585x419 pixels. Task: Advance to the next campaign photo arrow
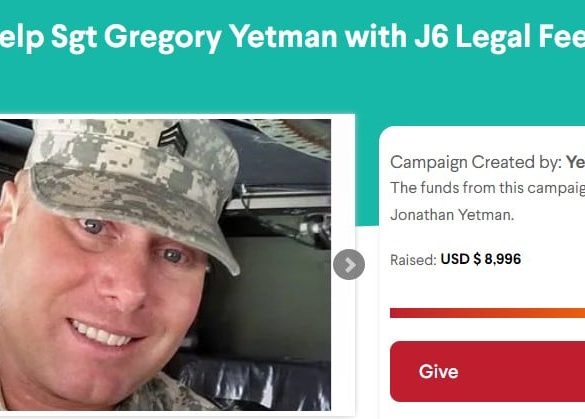pos(349,265)
